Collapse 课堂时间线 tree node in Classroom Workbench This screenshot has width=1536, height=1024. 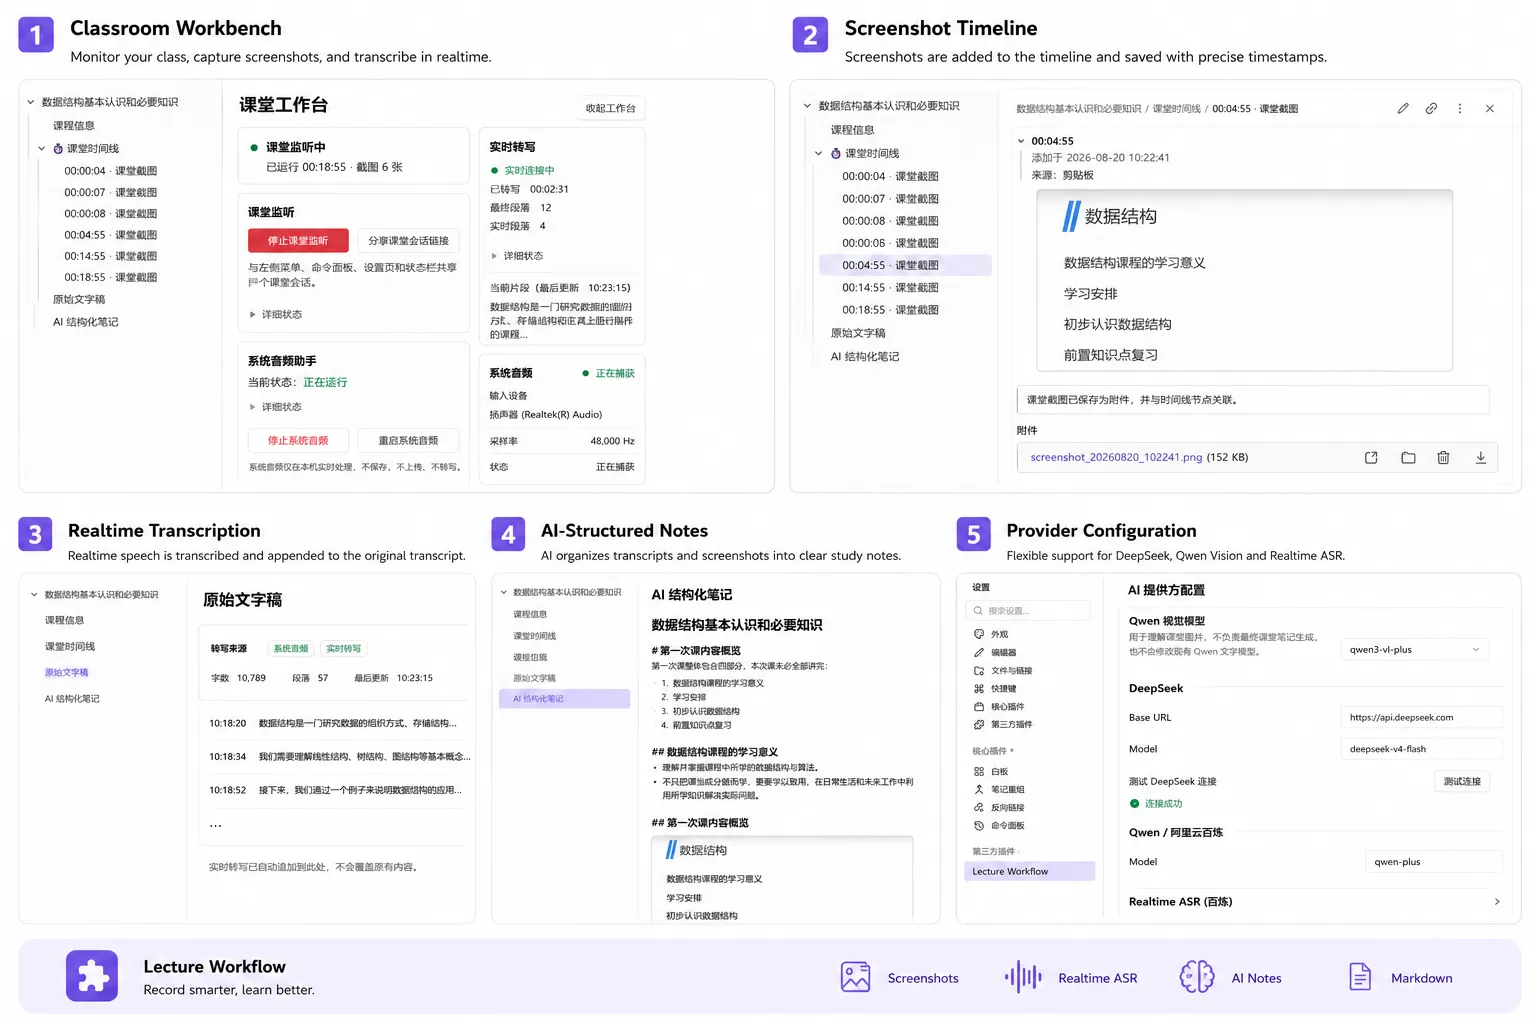[42, 148]
